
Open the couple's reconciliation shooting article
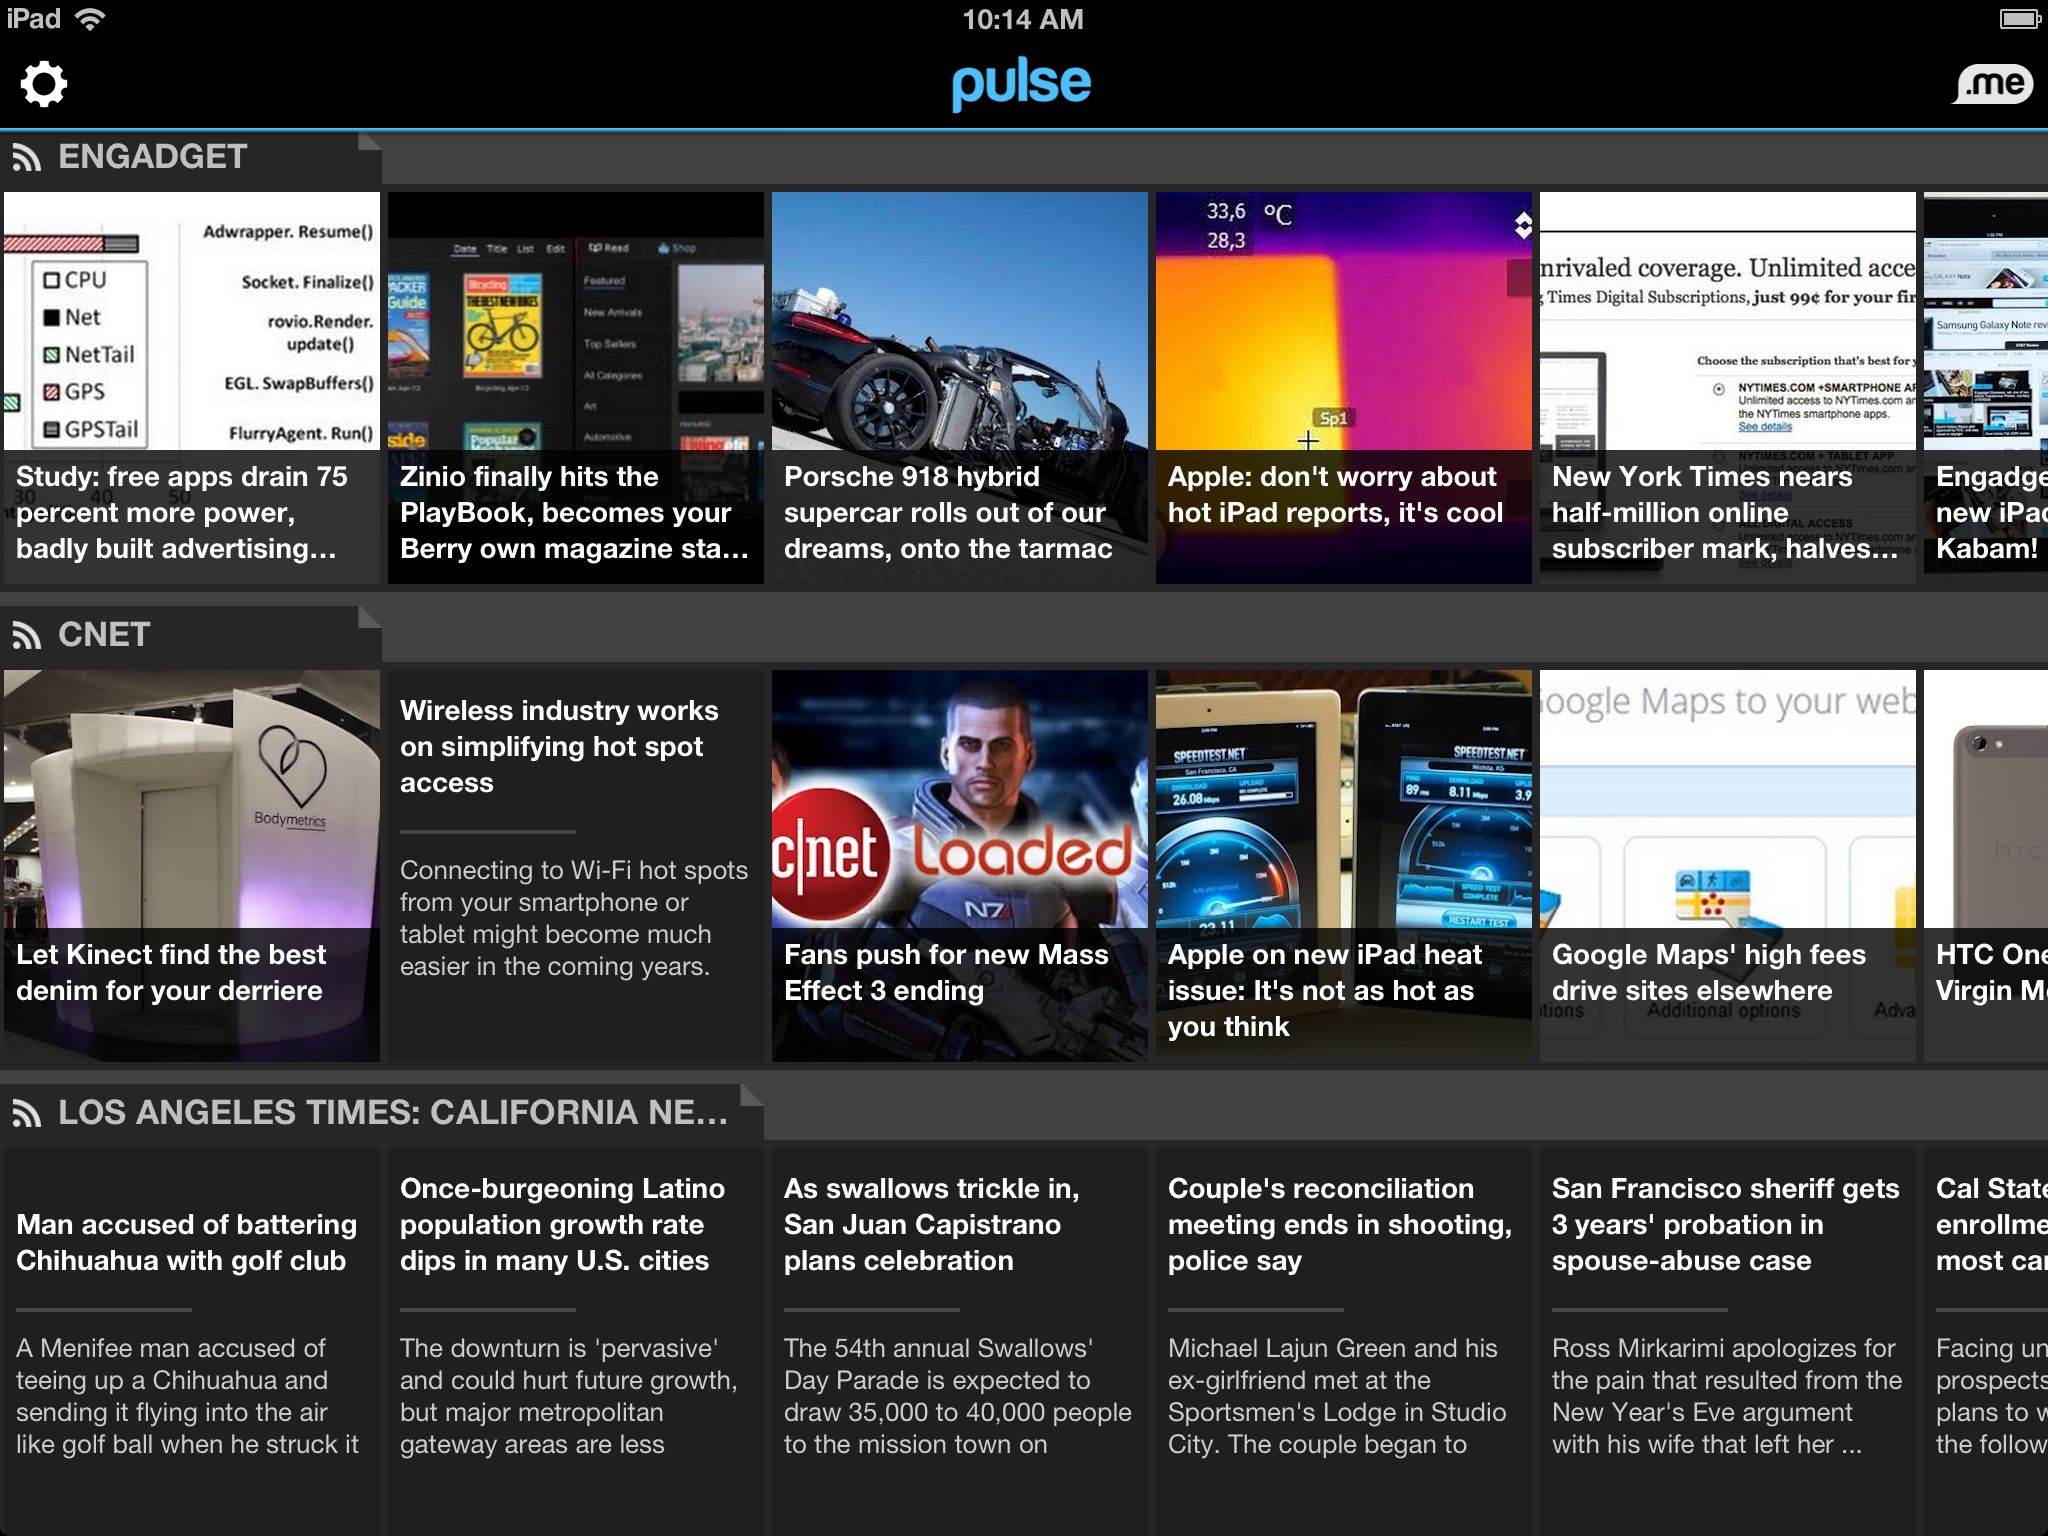pyautogui.click(x=1344, y=1342)
